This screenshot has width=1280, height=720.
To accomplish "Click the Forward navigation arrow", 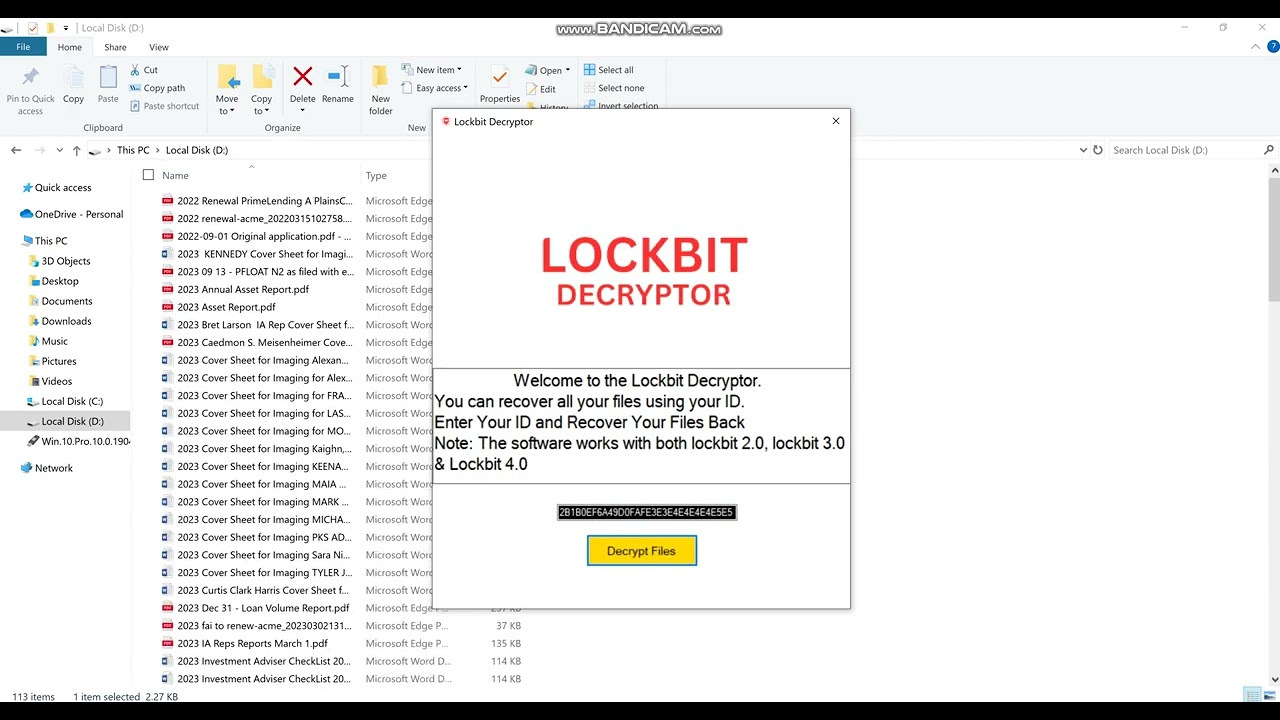I will coord(40,150).
